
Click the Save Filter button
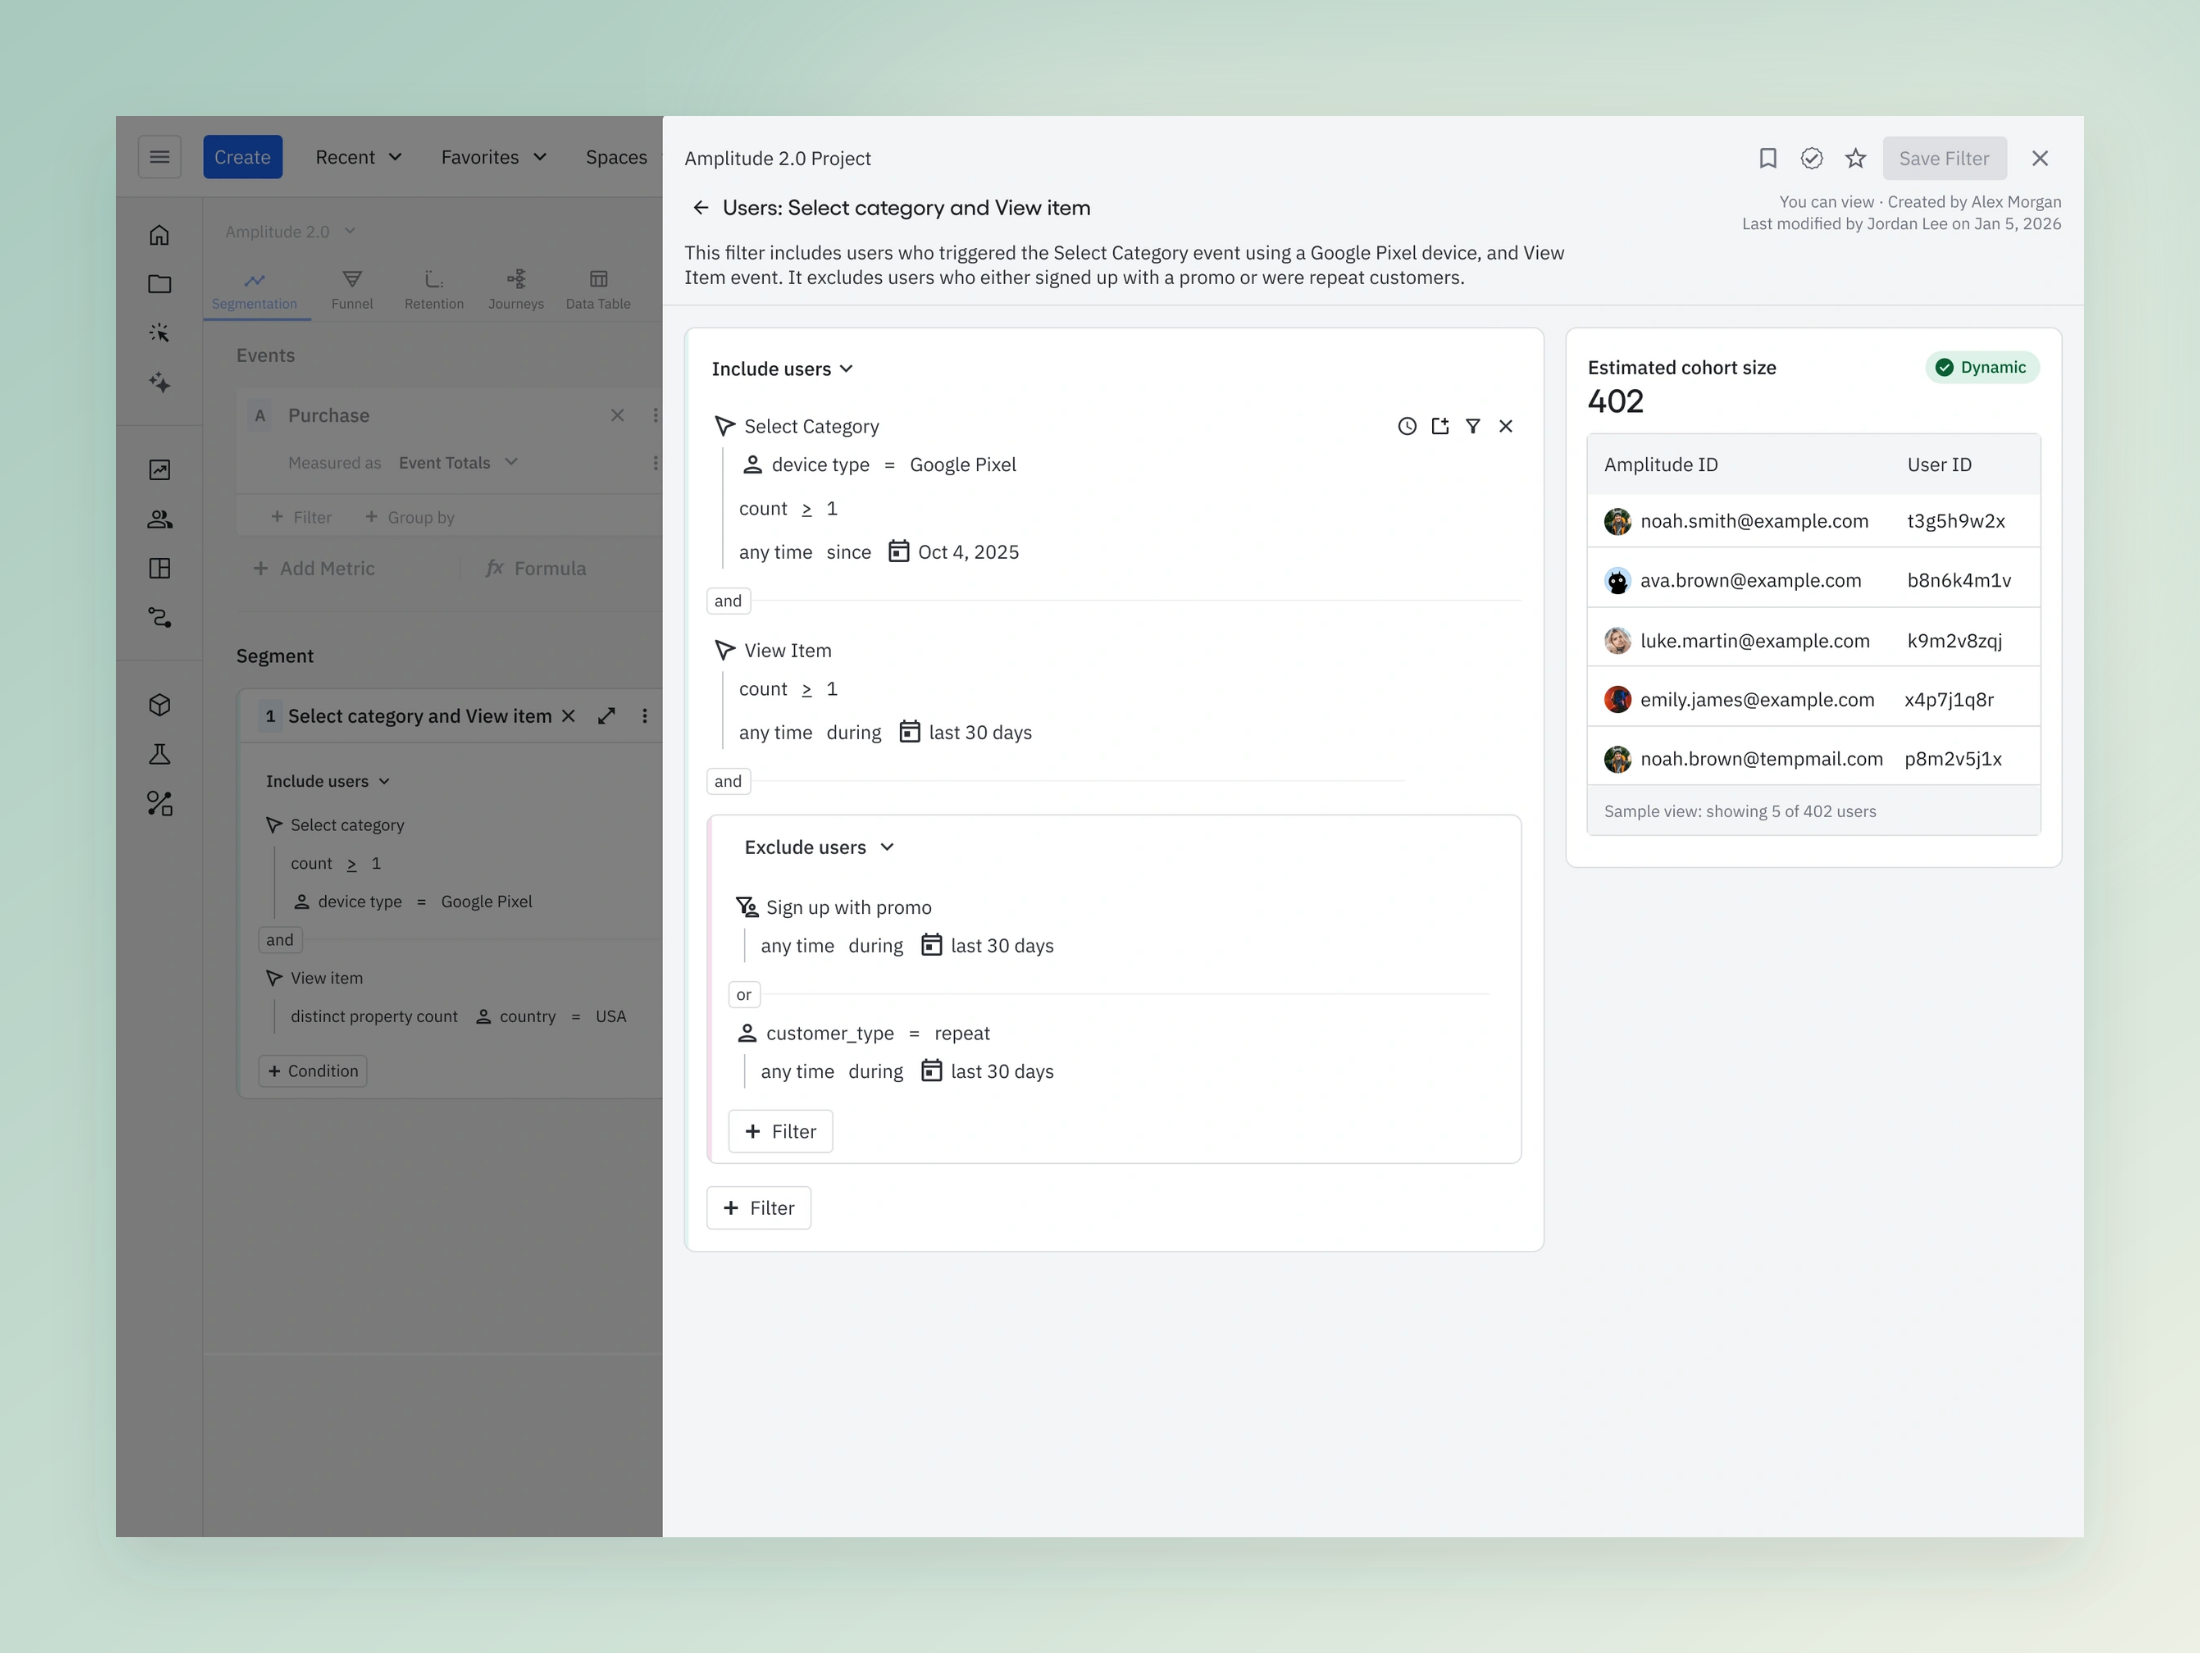[1943, 158]
